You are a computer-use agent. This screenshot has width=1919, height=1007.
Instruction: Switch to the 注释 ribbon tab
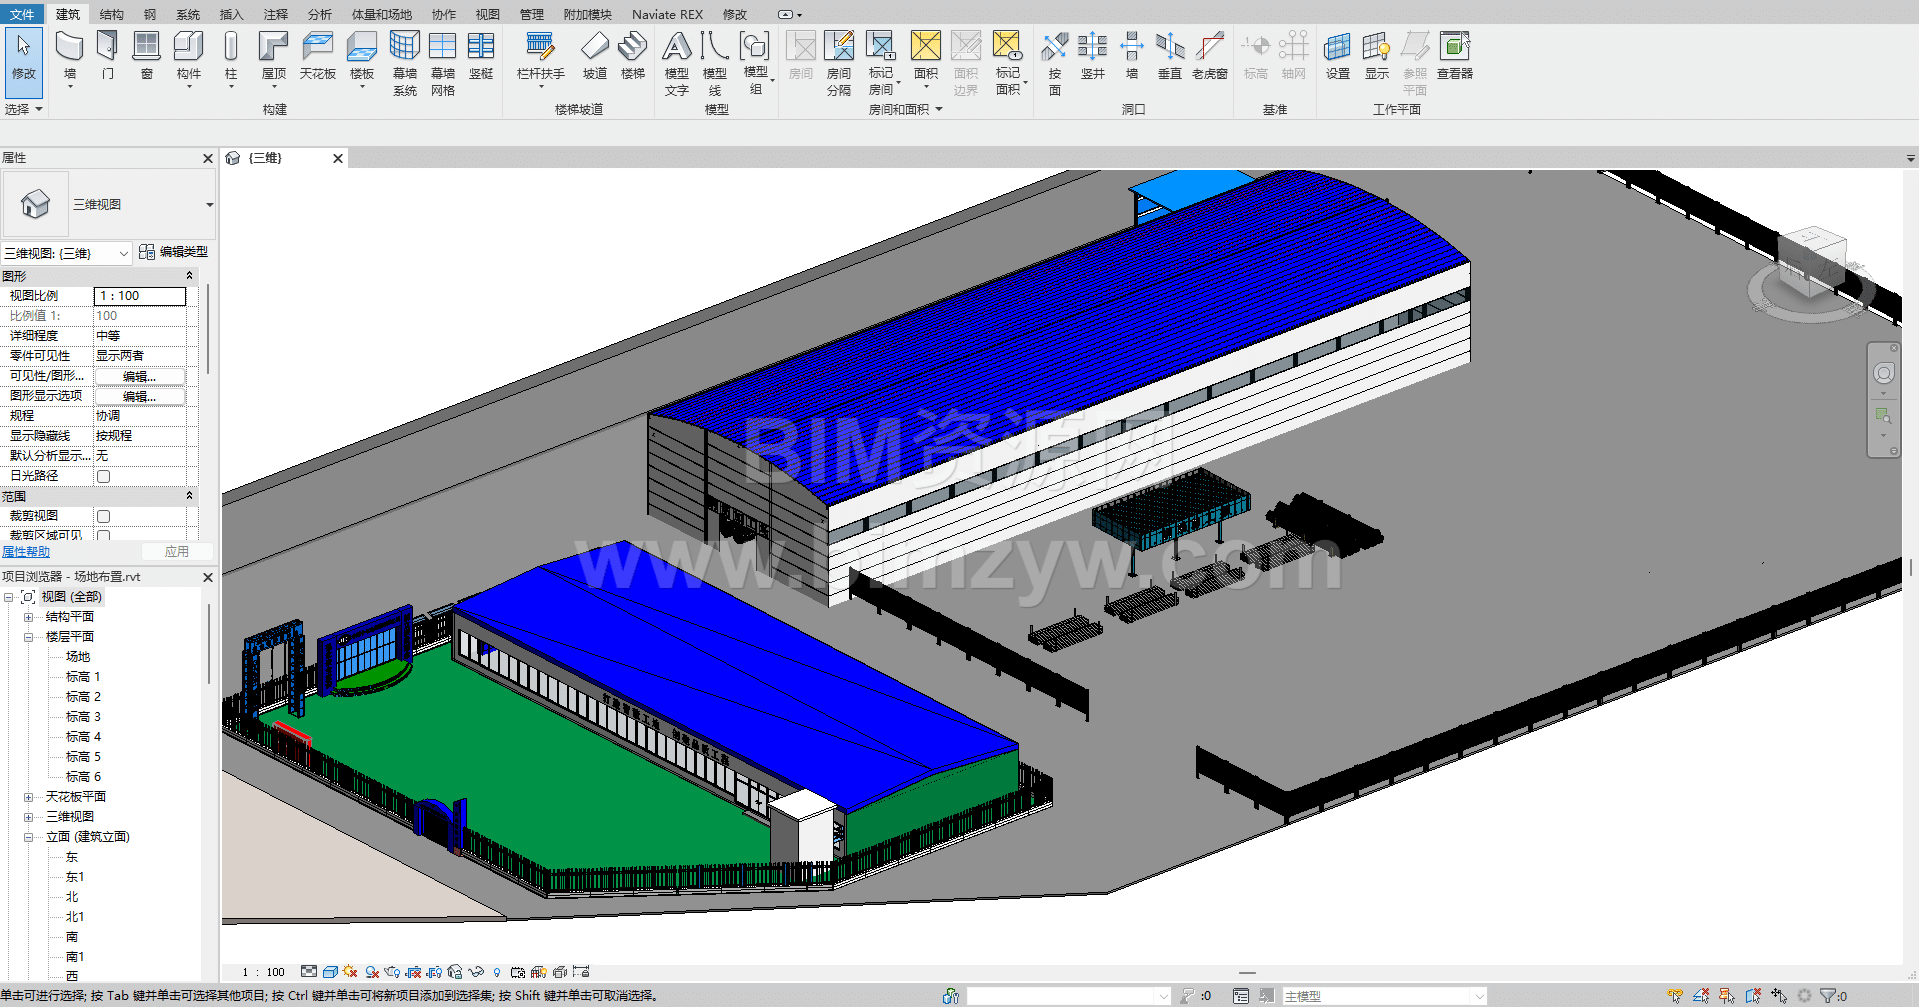[x=276, y=14]
